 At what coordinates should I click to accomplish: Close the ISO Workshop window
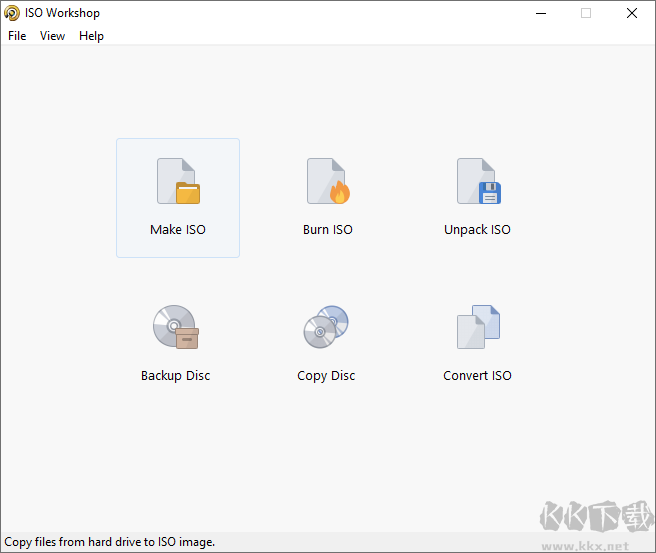click(x=632, y=13)
